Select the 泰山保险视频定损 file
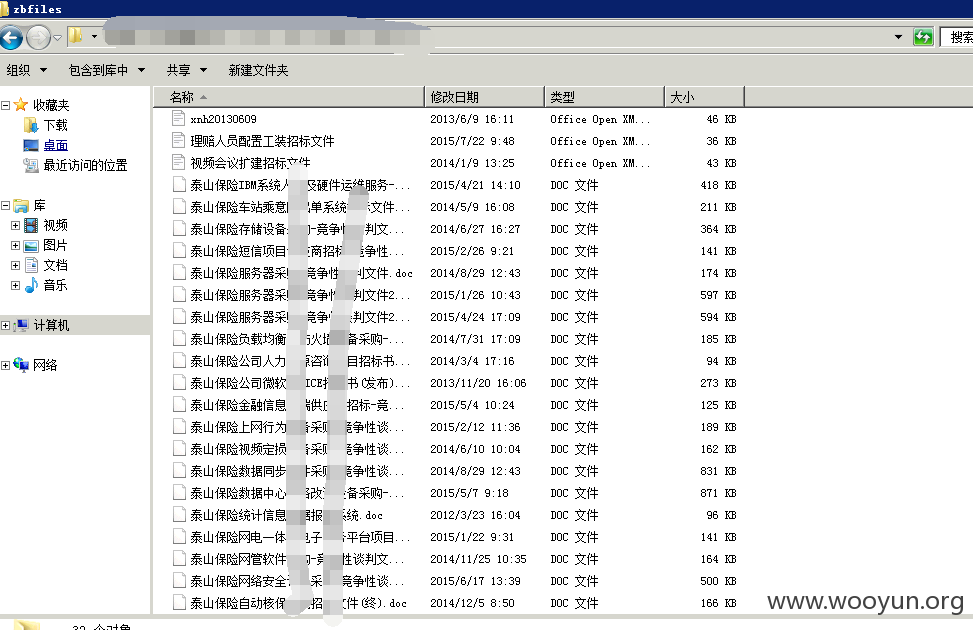This screenshot has height=630, width=973. click(298, 449)
